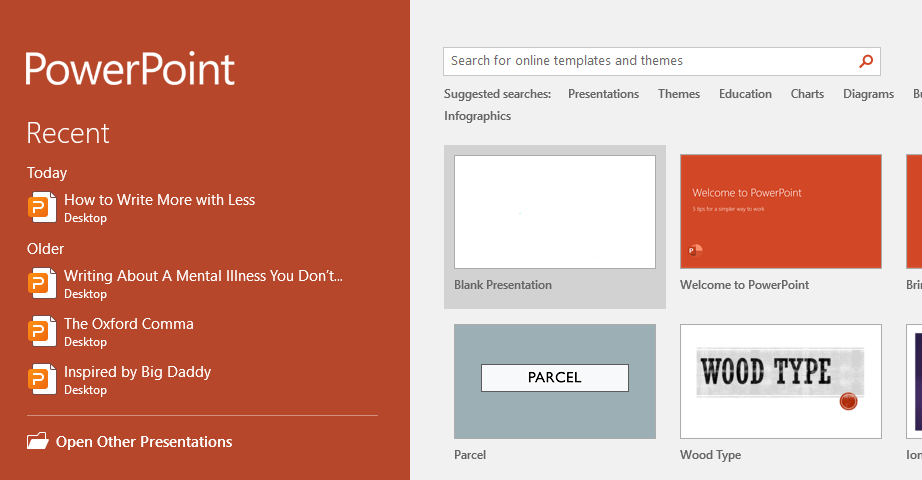Click the Blank Presentation label
The height and width of the screenshot is (480, 922).
[503, 285]
